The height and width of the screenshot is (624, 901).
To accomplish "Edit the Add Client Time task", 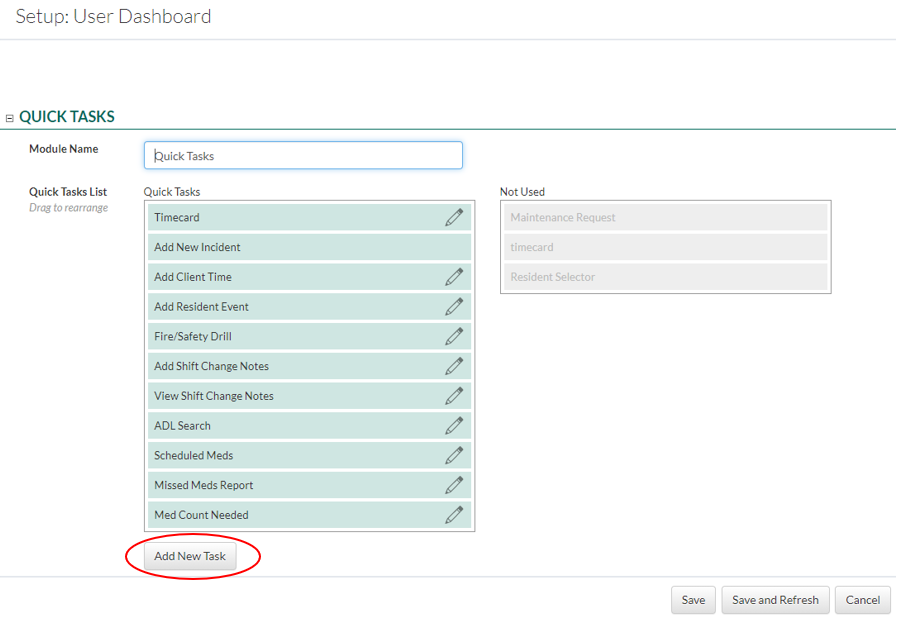I will click(x=454, y=277).
